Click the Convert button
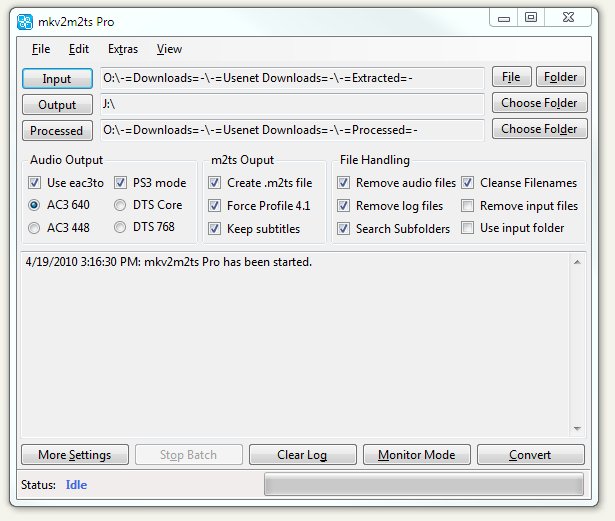 pyautogui.click(x=531, y=455)
